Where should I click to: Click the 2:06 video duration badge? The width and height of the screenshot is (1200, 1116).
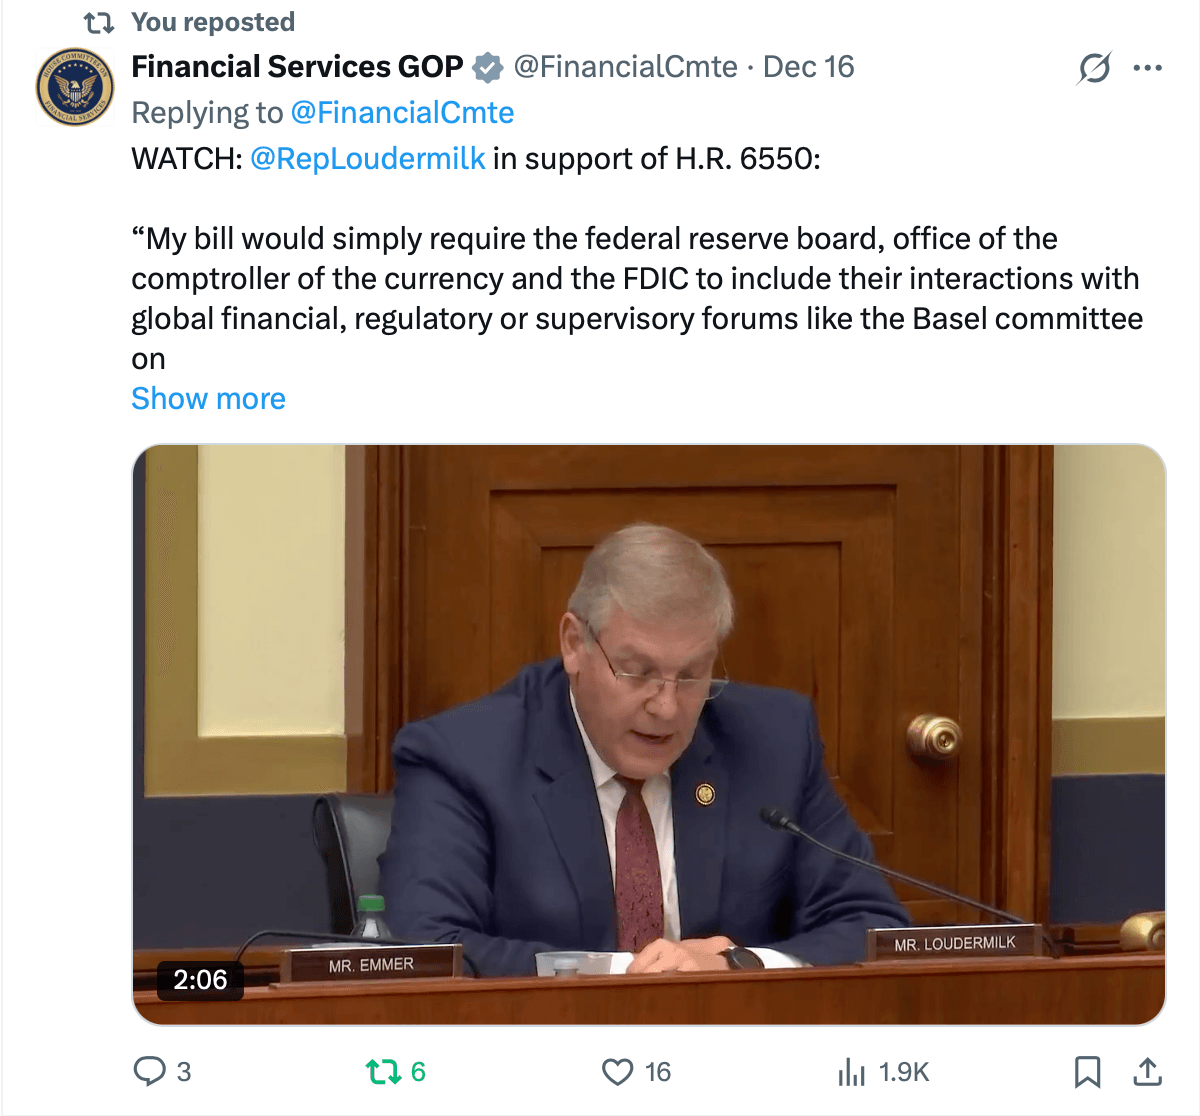pos(200,979)
